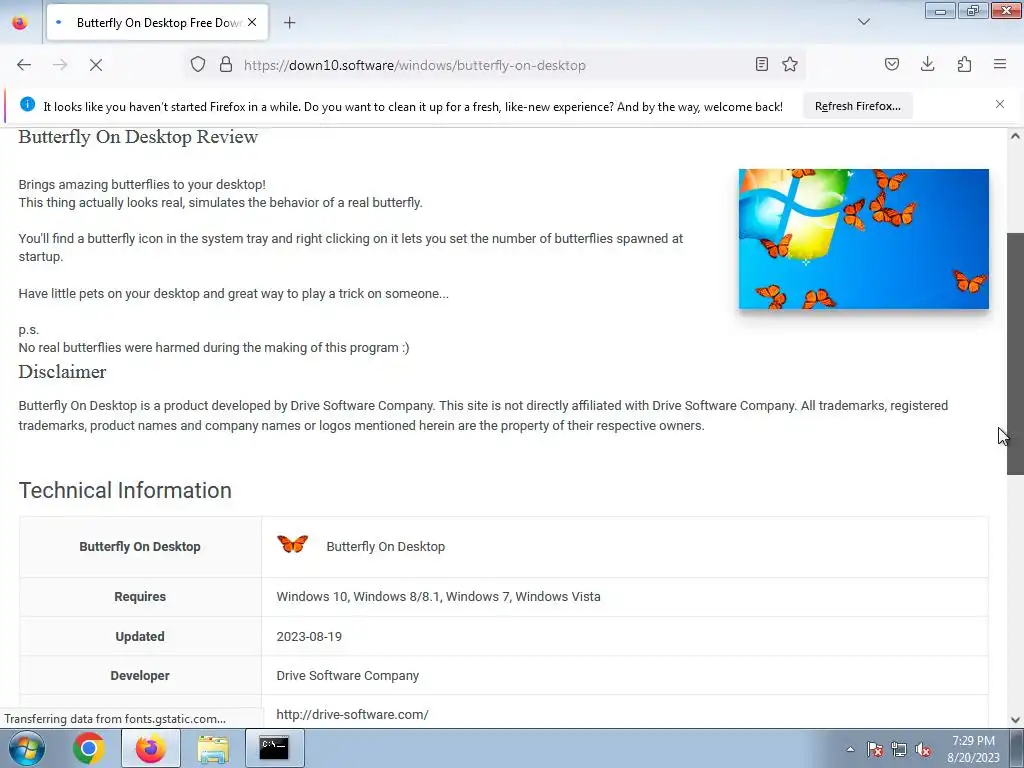Open File Explorer from taskbar
The height and width of the screenshot is (768, 1024).
pyautogui.click(x=213, y=748)
